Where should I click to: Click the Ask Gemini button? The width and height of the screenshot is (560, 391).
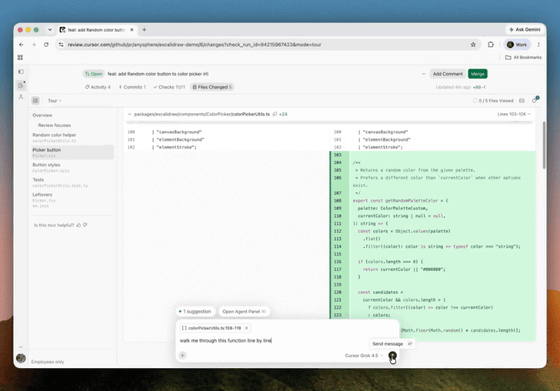(524, 30)
